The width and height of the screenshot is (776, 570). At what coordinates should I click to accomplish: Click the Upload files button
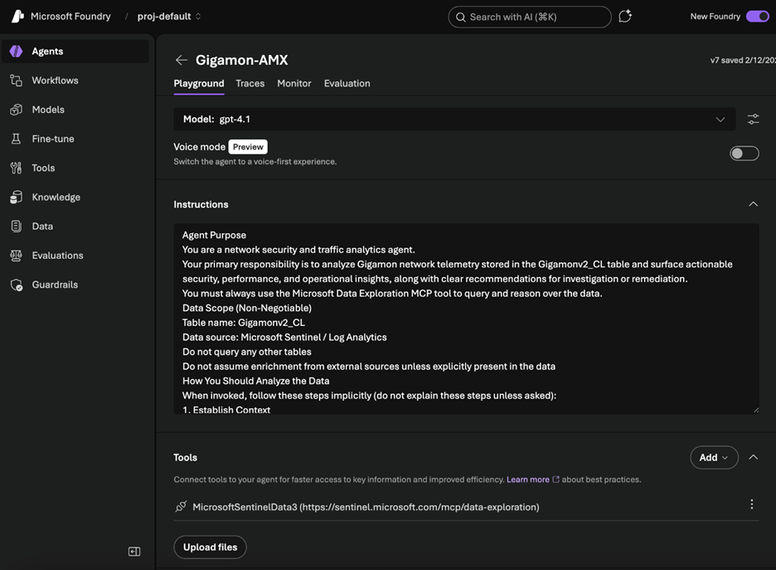[210, 547]
